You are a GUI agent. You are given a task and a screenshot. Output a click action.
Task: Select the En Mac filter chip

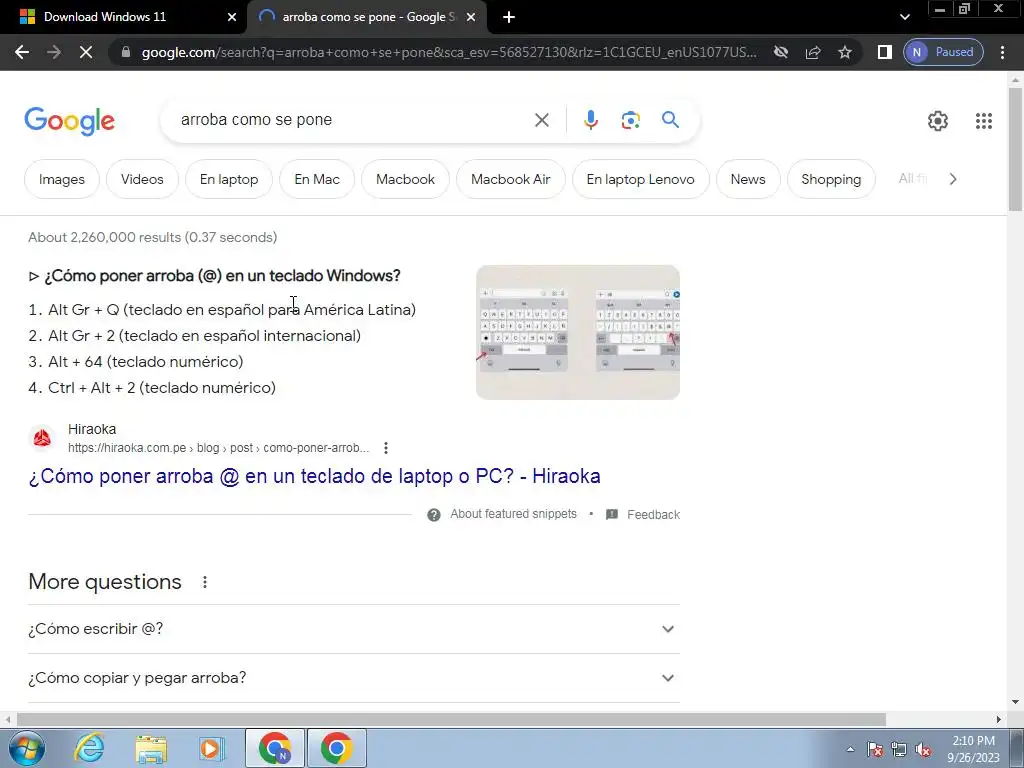(x=317, y=179)
